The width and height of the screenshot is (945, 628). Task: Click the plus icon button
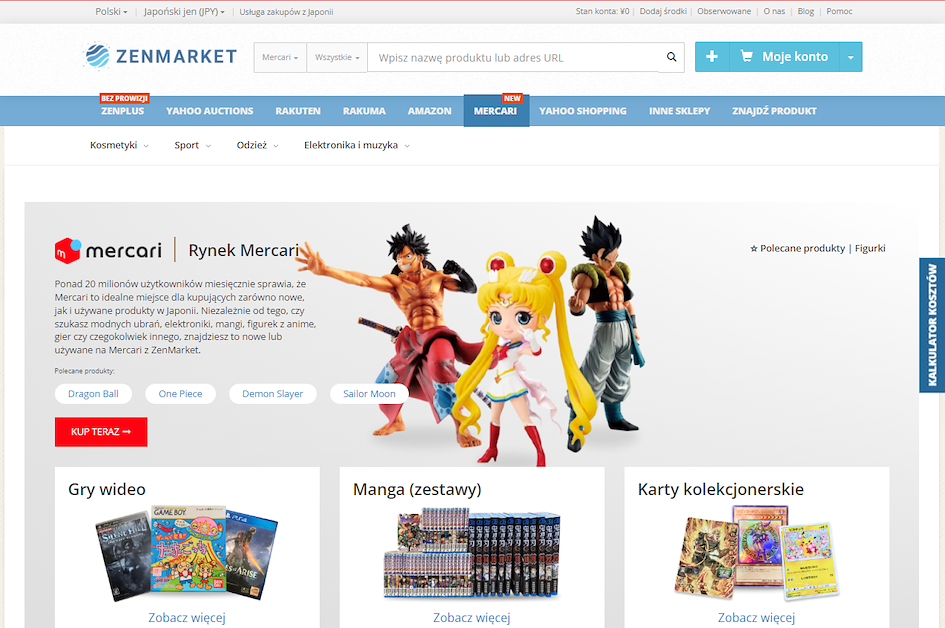click(712, 57)
